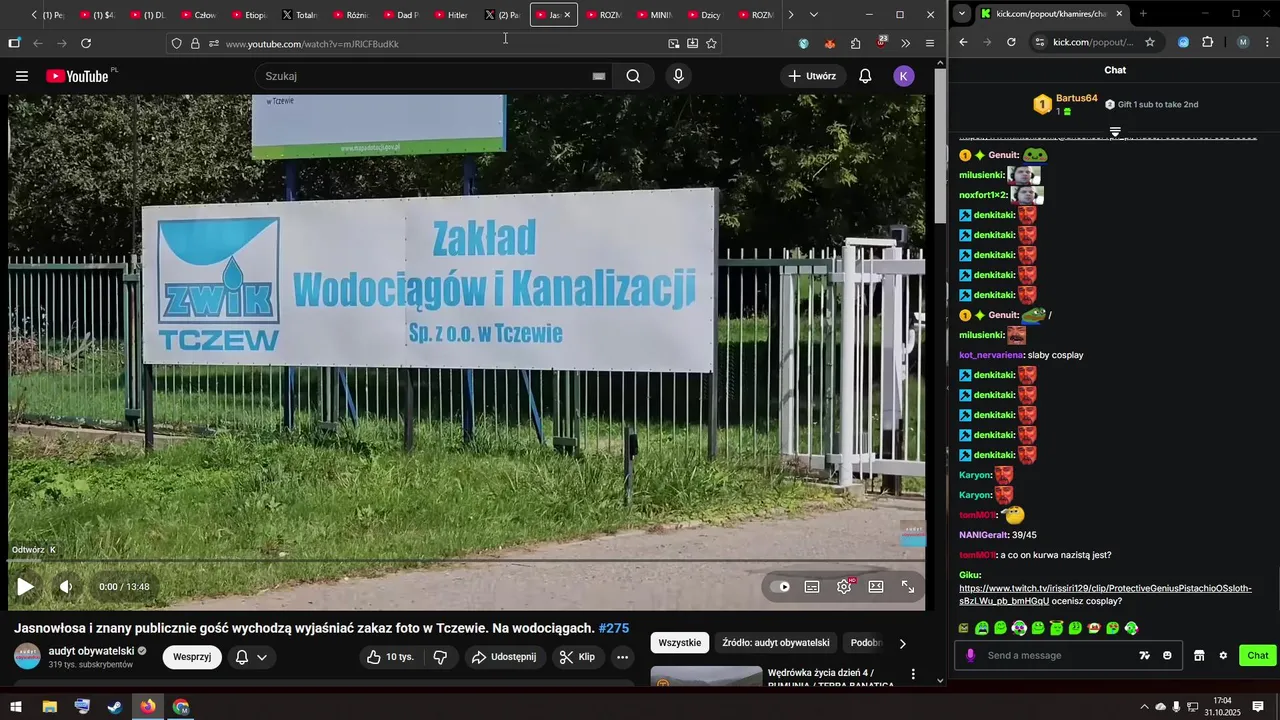Start voice search with the microphone
Viewport: 1280px width, 720px height.
(679, 76)
